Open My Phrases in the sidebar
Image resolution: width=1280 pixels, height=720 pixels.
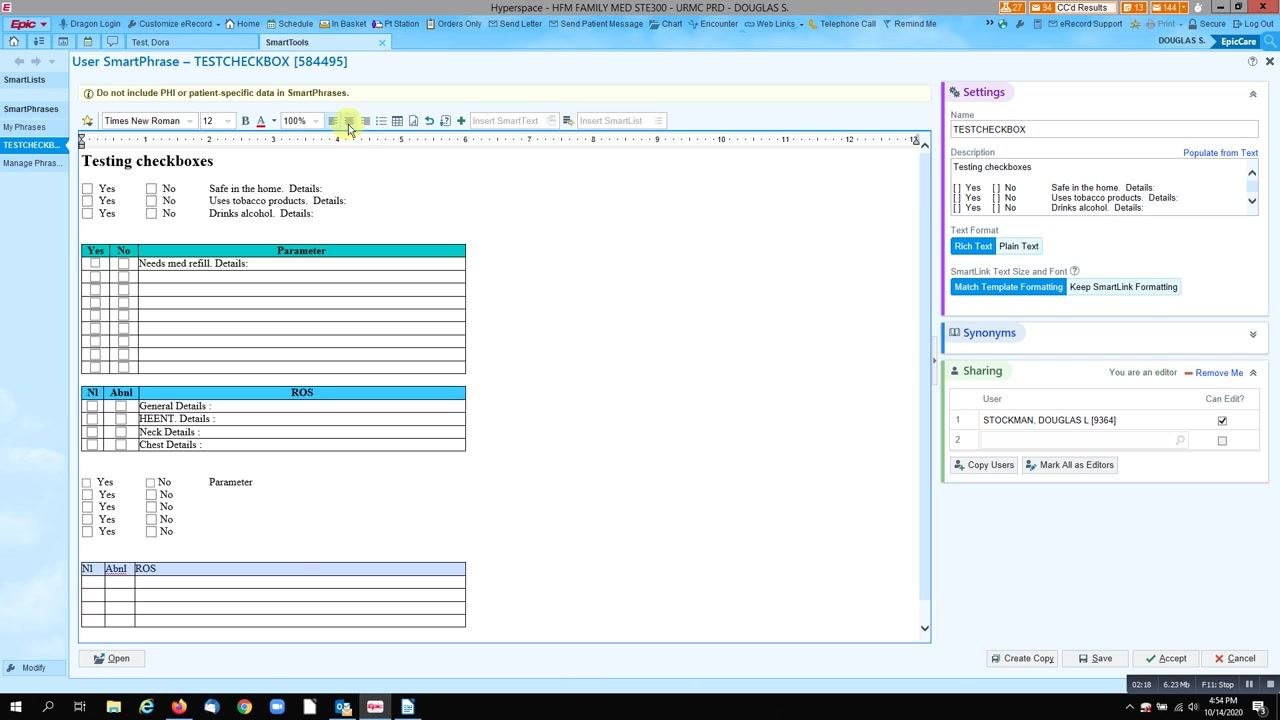[x=24, y=128]
